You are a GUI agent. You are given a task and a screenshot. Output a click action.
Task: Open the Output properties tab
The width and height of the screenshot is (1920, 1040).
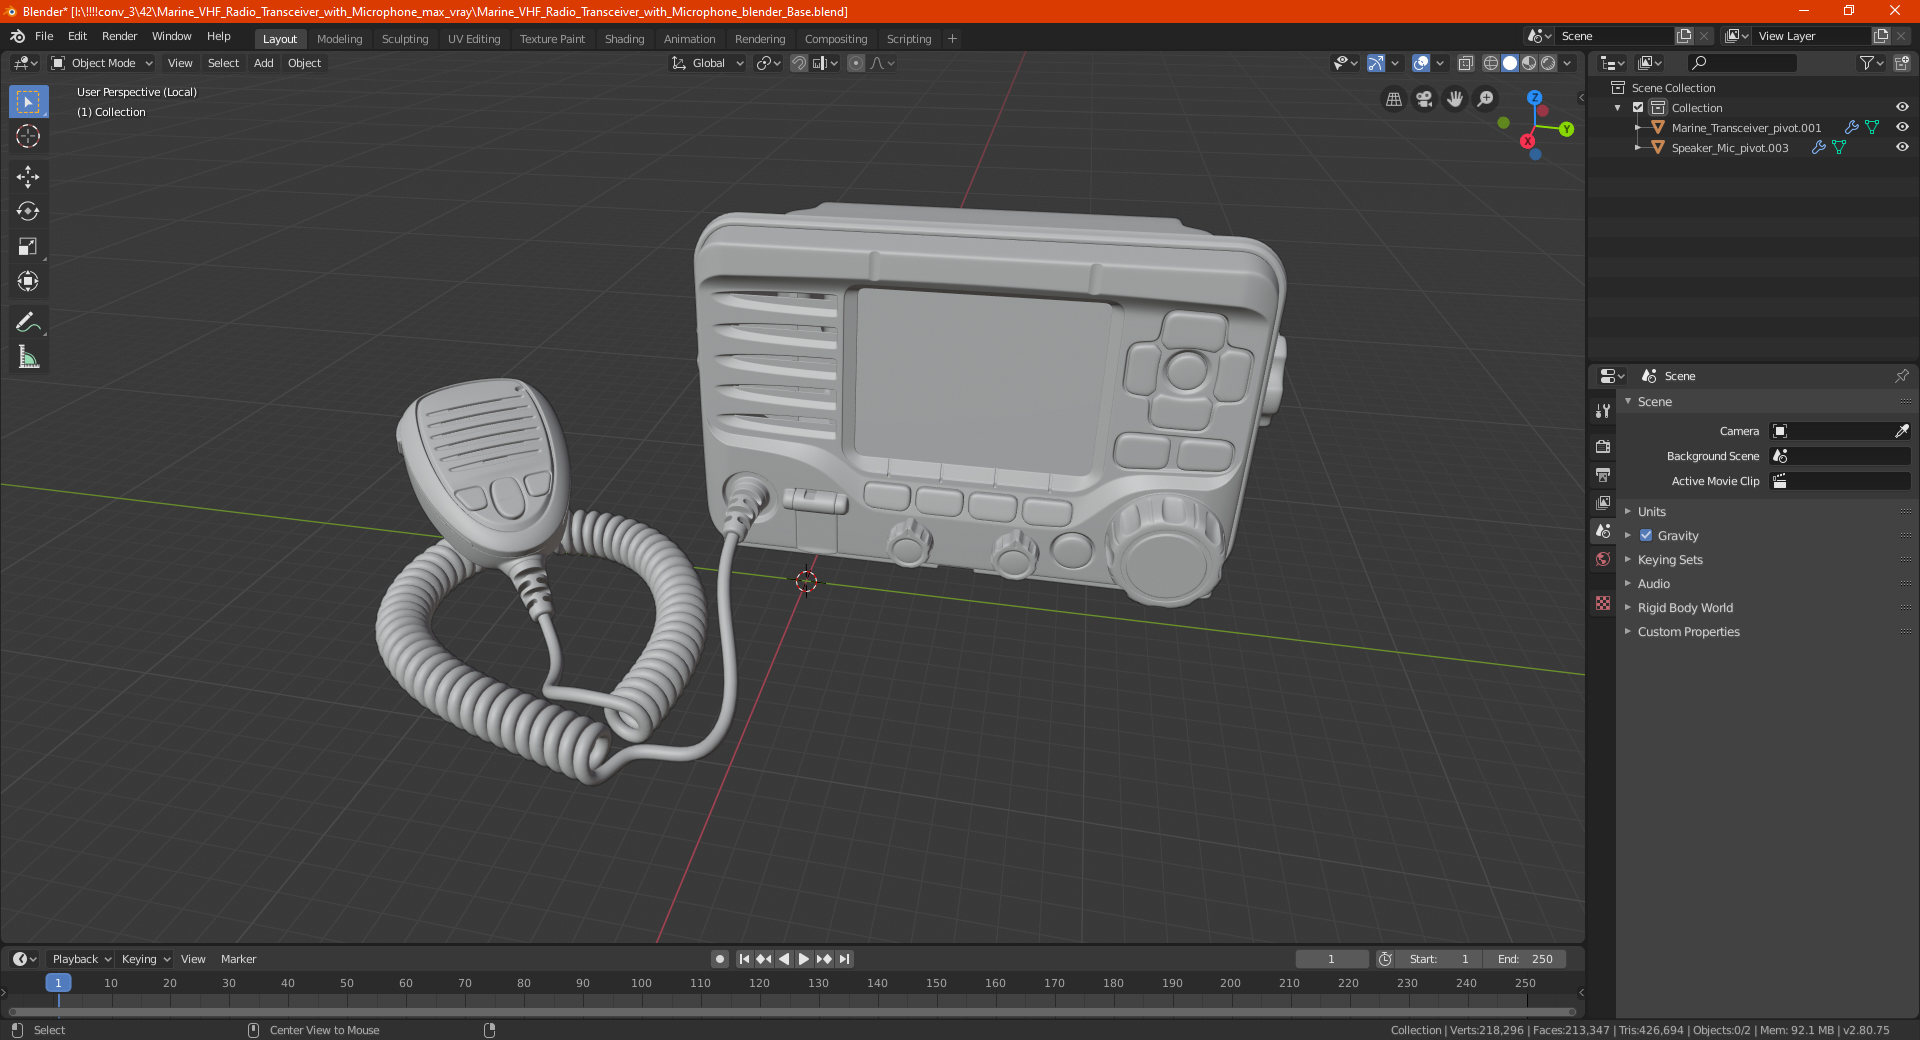(1603, 474)
